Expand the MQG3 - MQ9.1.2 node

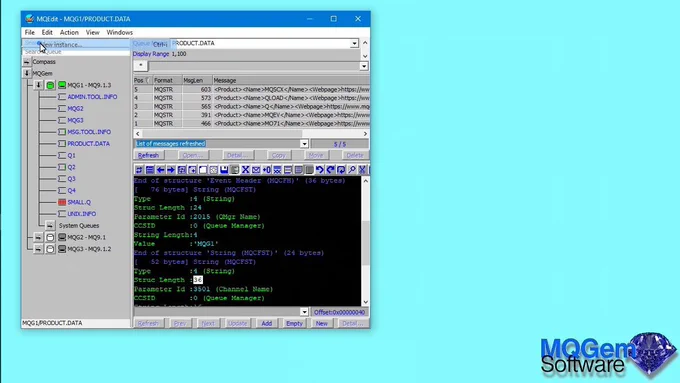point(39,249)
